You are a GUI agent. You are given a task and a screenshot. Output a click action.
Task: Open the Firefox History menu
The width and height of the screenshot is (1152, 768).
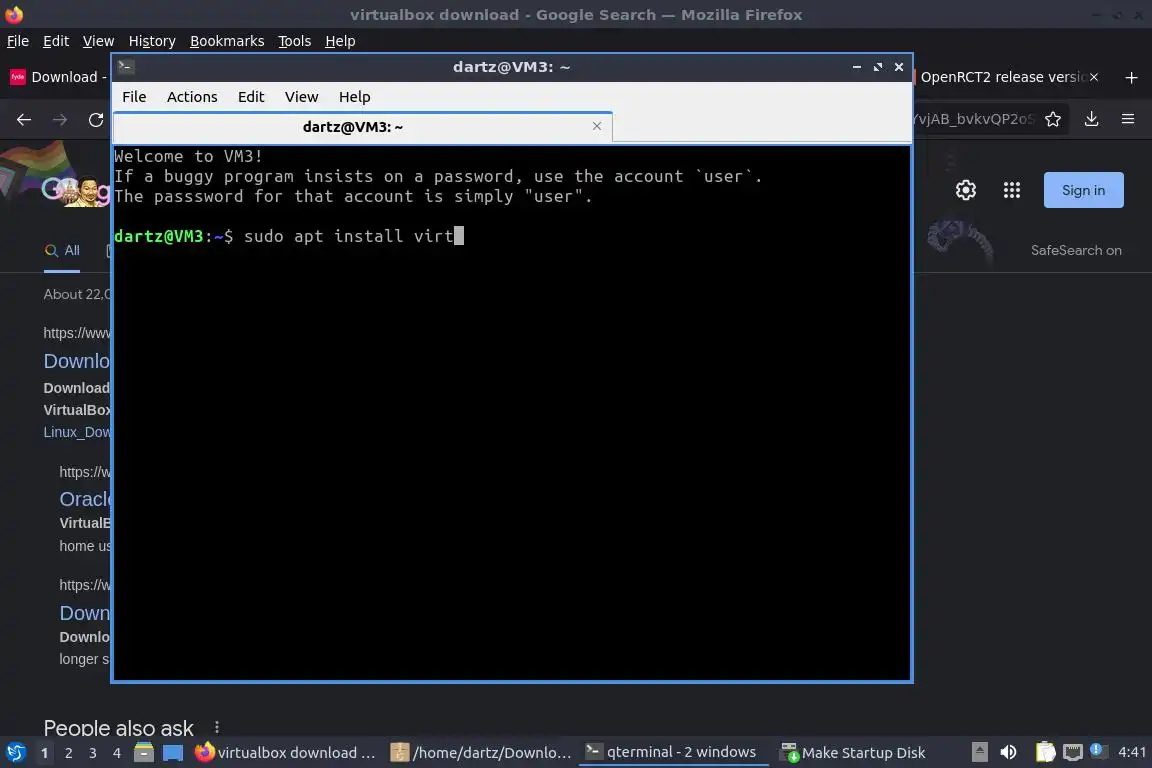point(152,41)
